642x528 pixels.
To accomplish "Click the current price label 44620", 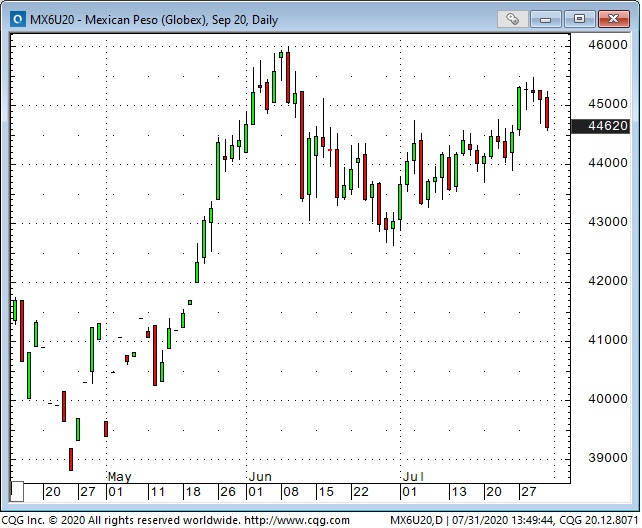I will (x=601, y=126).
